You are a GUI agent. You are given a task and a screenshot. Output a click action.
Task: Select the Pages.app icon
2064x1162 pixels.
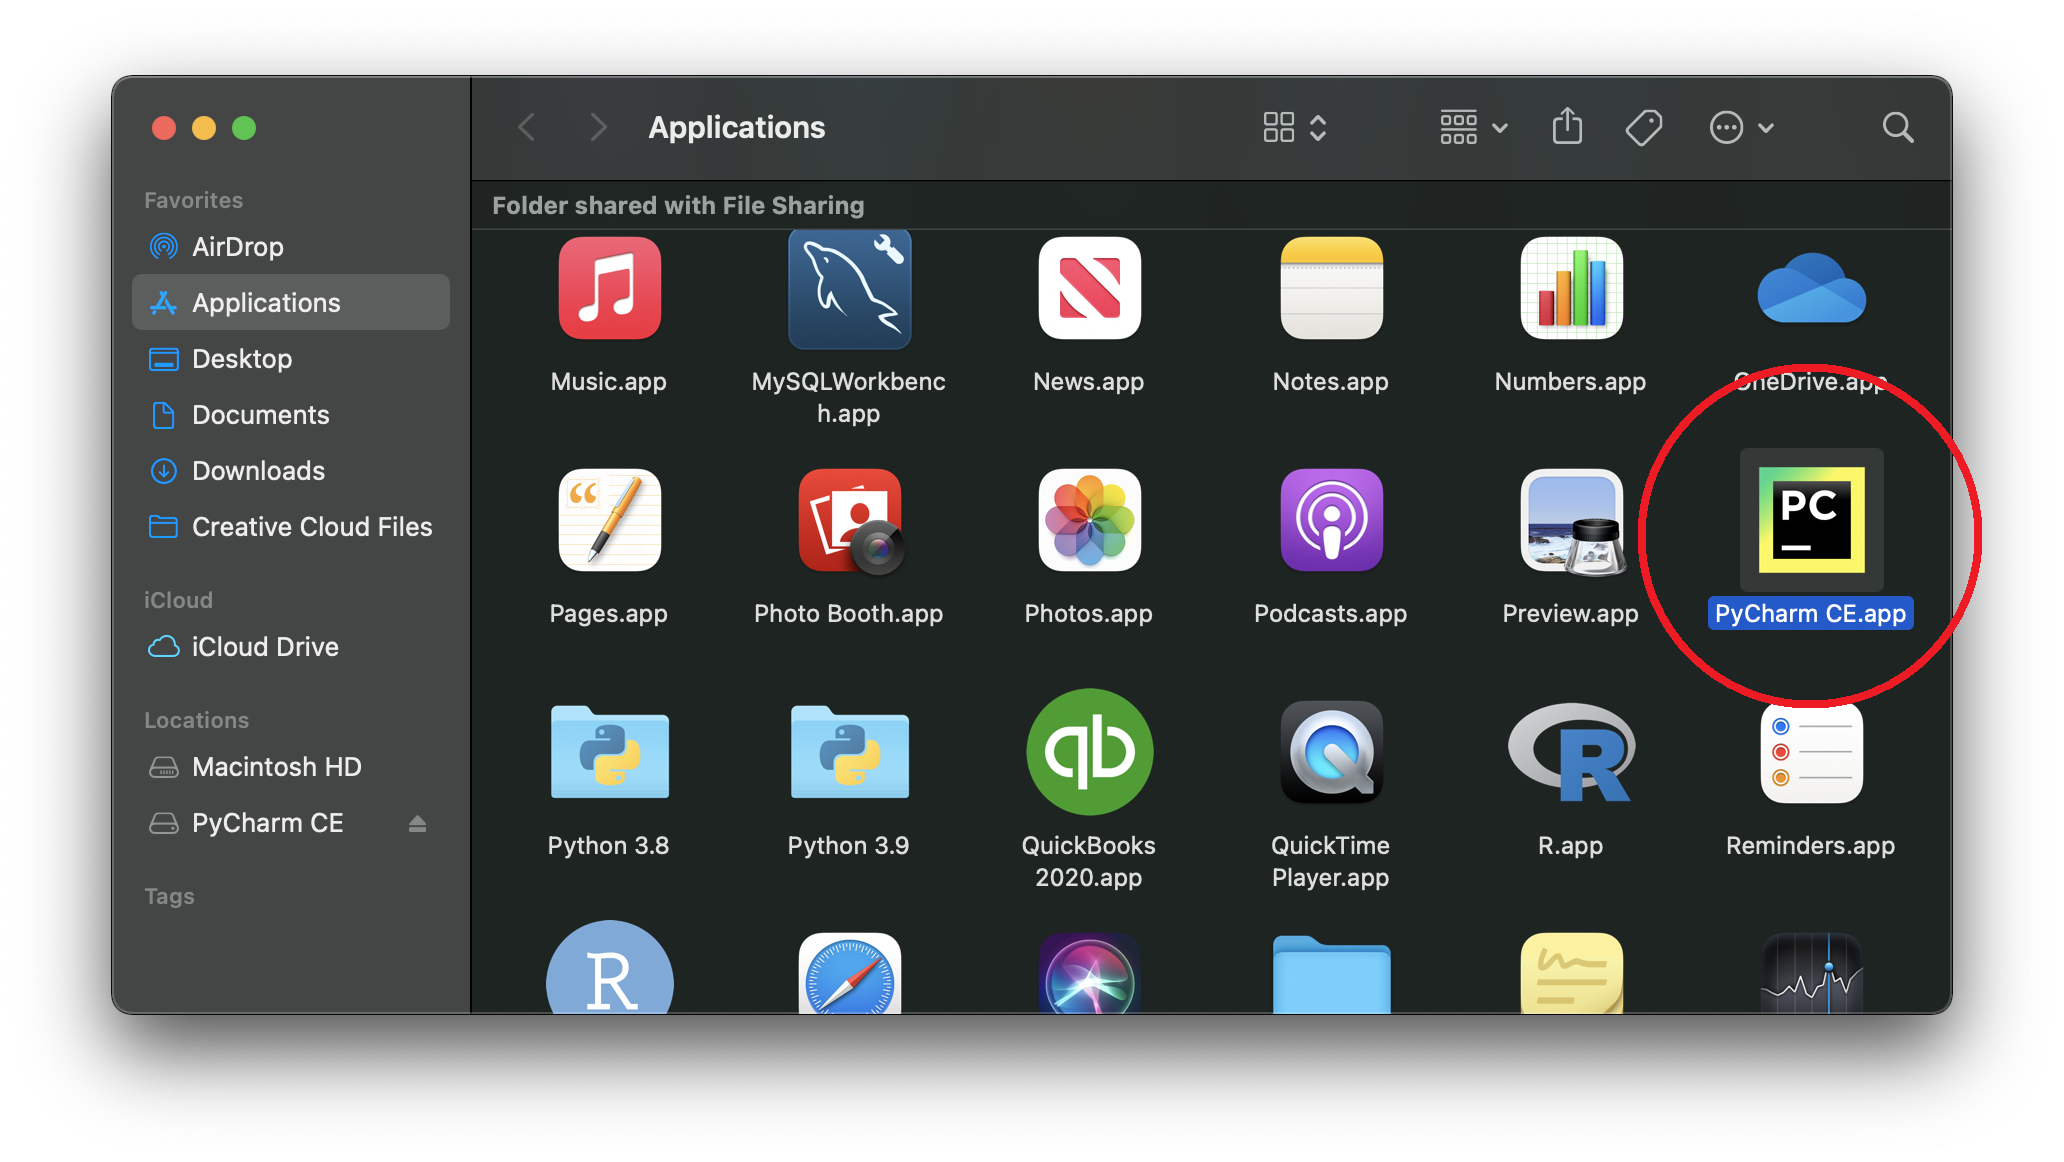click(x=609, y=520)
